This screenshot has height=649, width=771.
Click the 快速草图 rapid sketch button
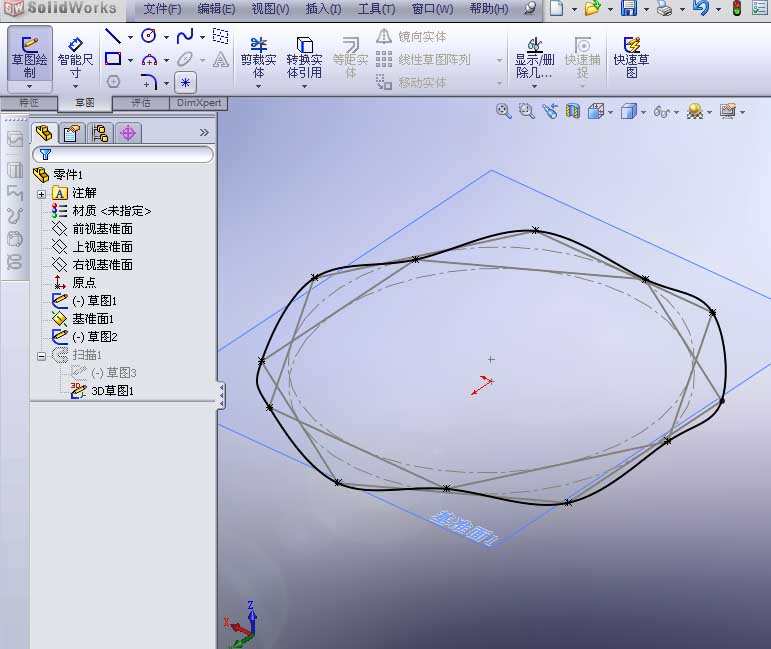pos(631,57)
